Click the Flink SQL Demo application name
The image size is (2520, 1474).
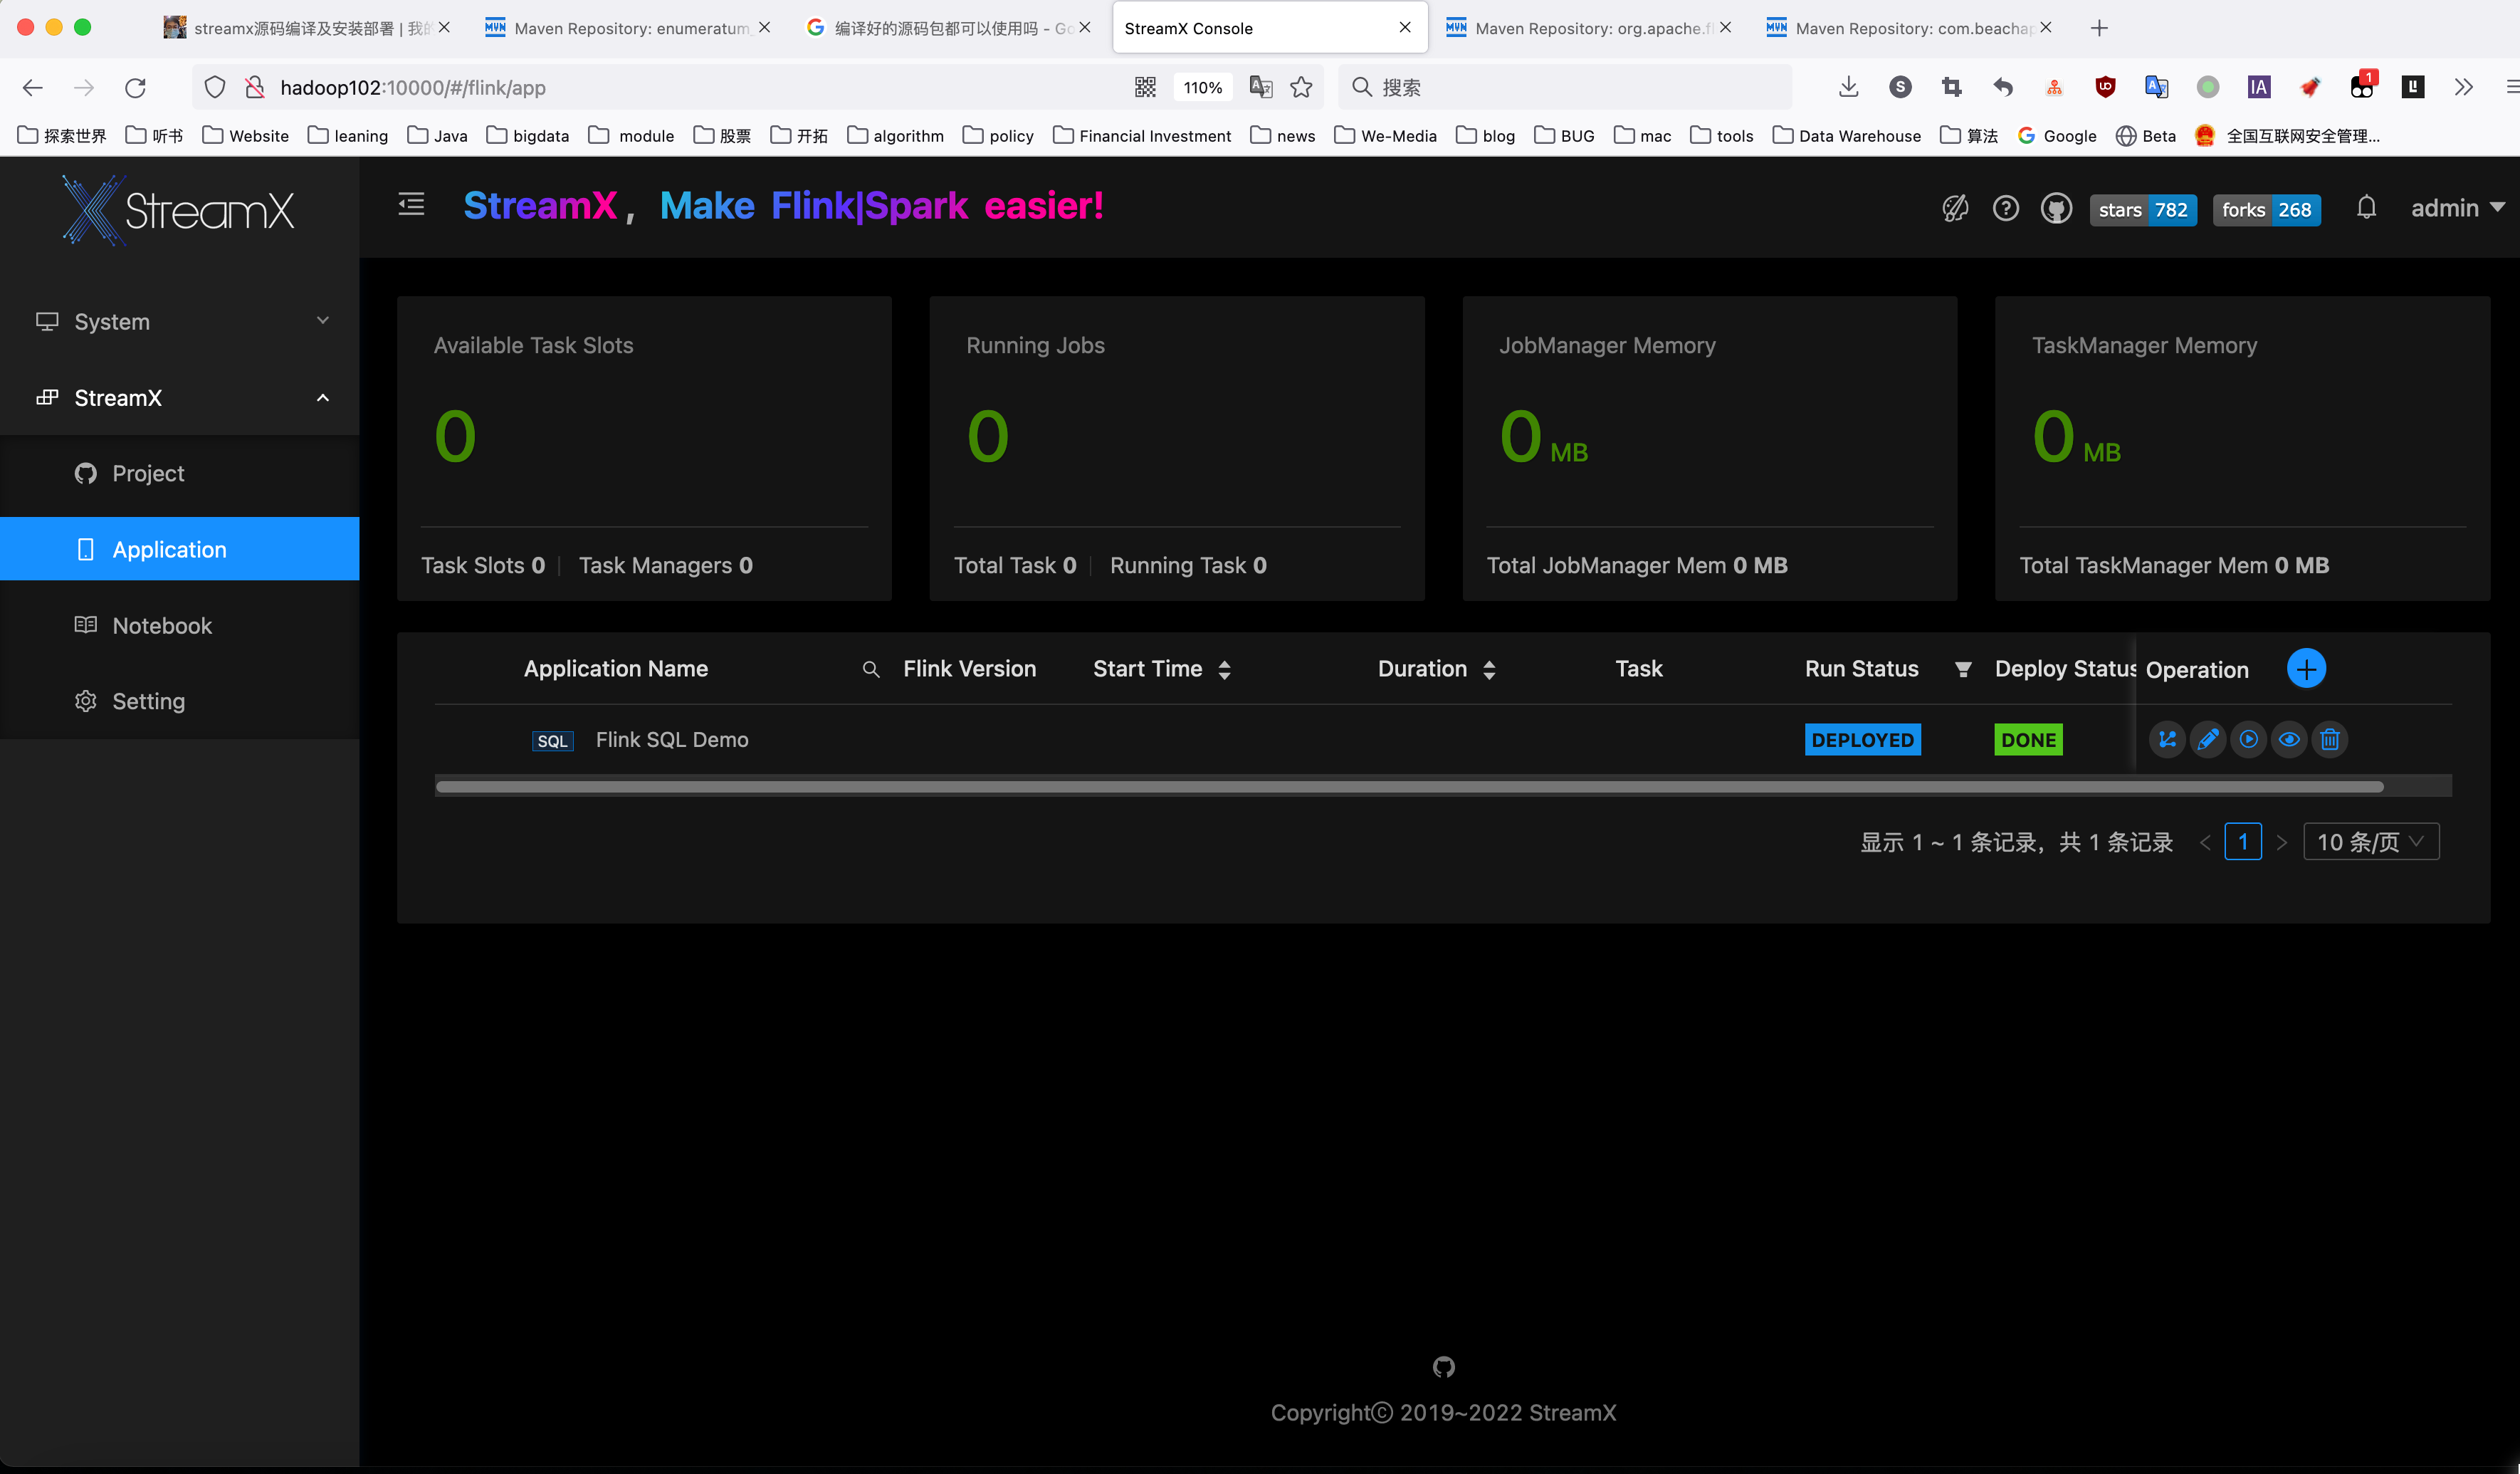(x=672, y=740)
